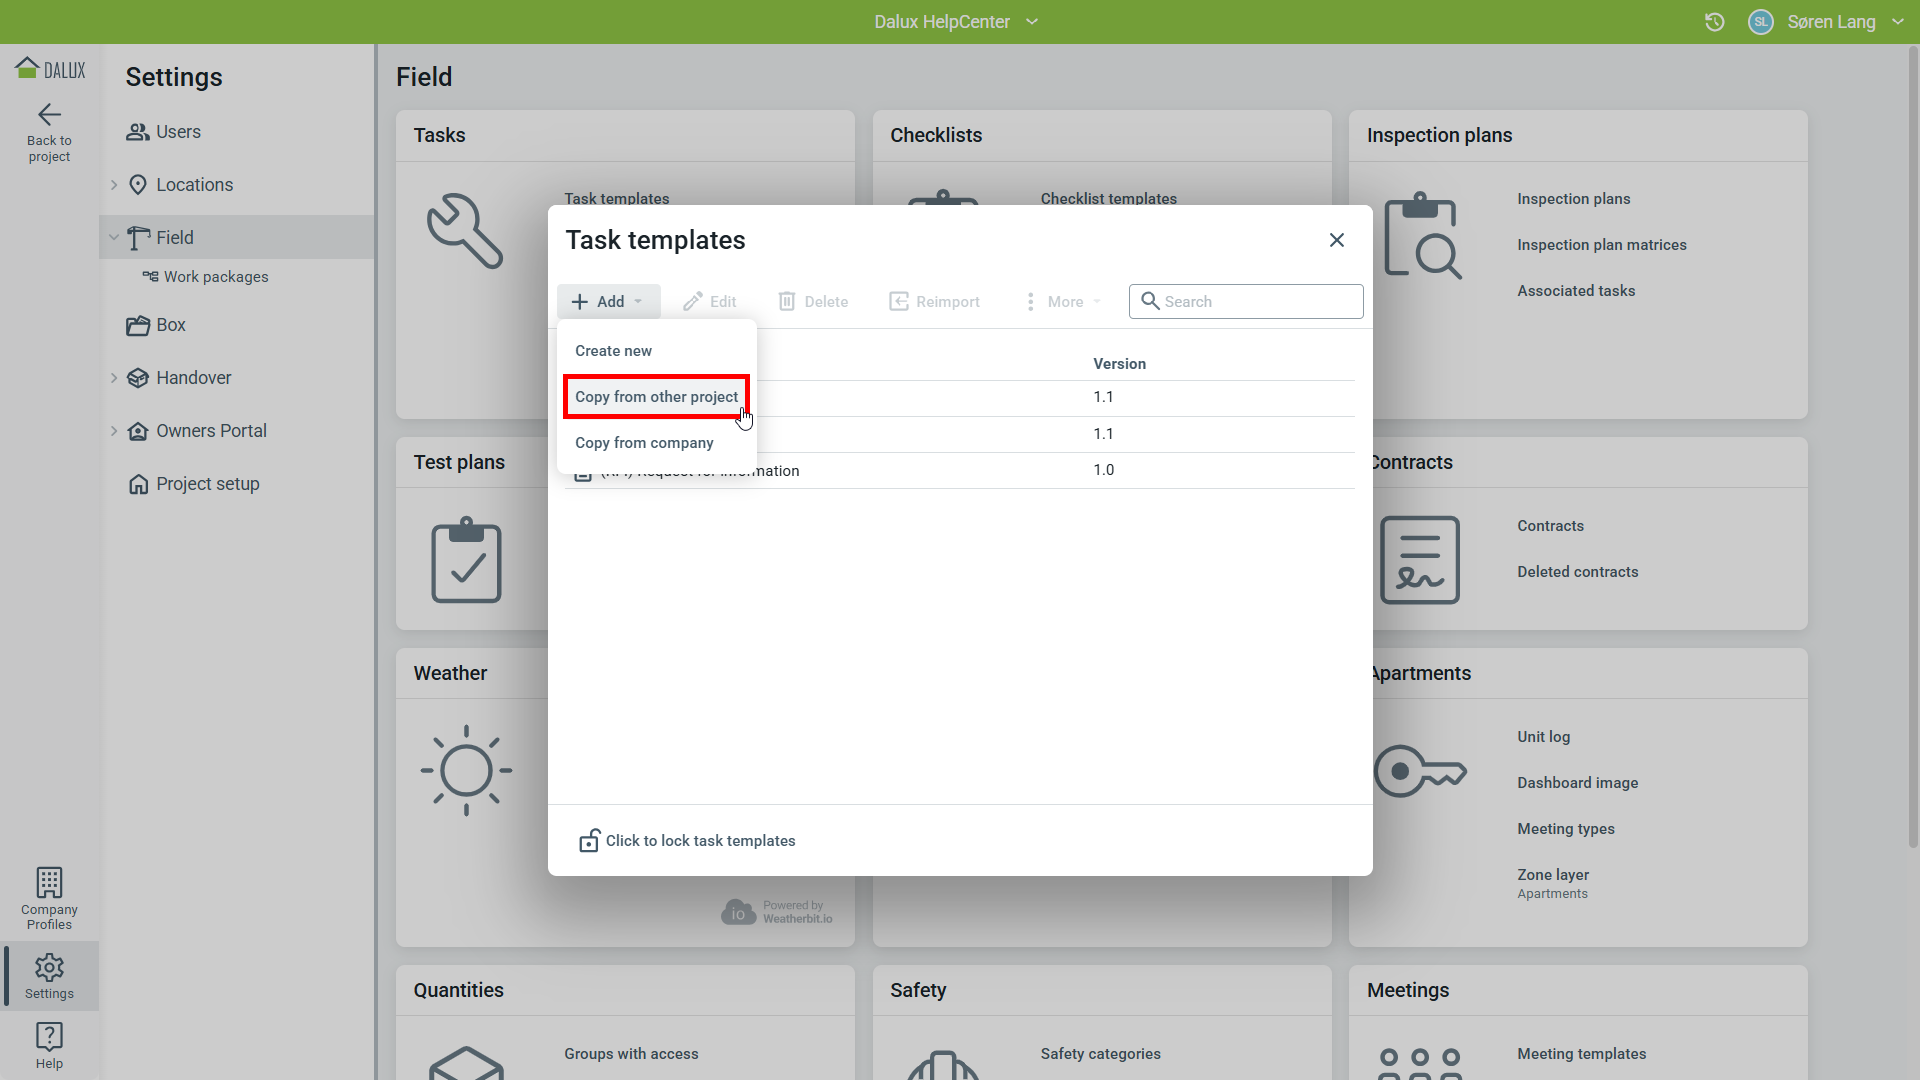
Task: Select Create new from Add menu
Action: (x=613, y=351)
